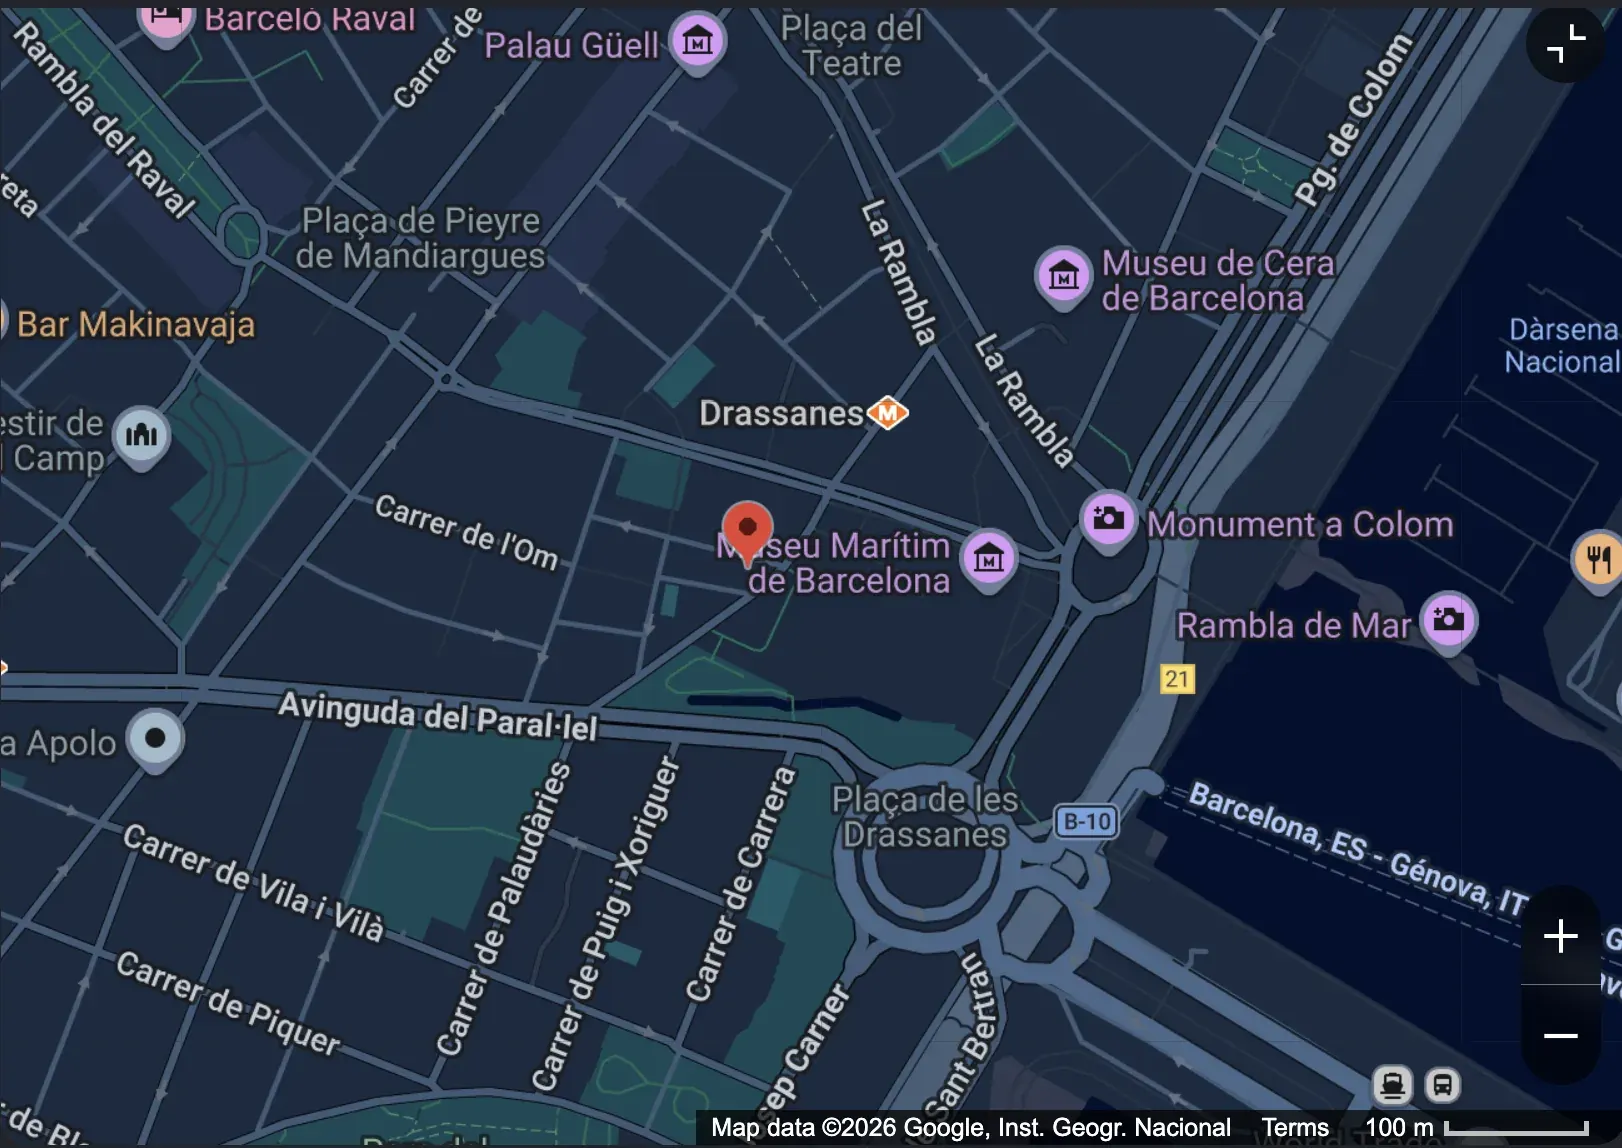Screen dimensions: 1622x1148
Task: Click Carrer de Piquer street label
Action: click(x=228, y=1003)
